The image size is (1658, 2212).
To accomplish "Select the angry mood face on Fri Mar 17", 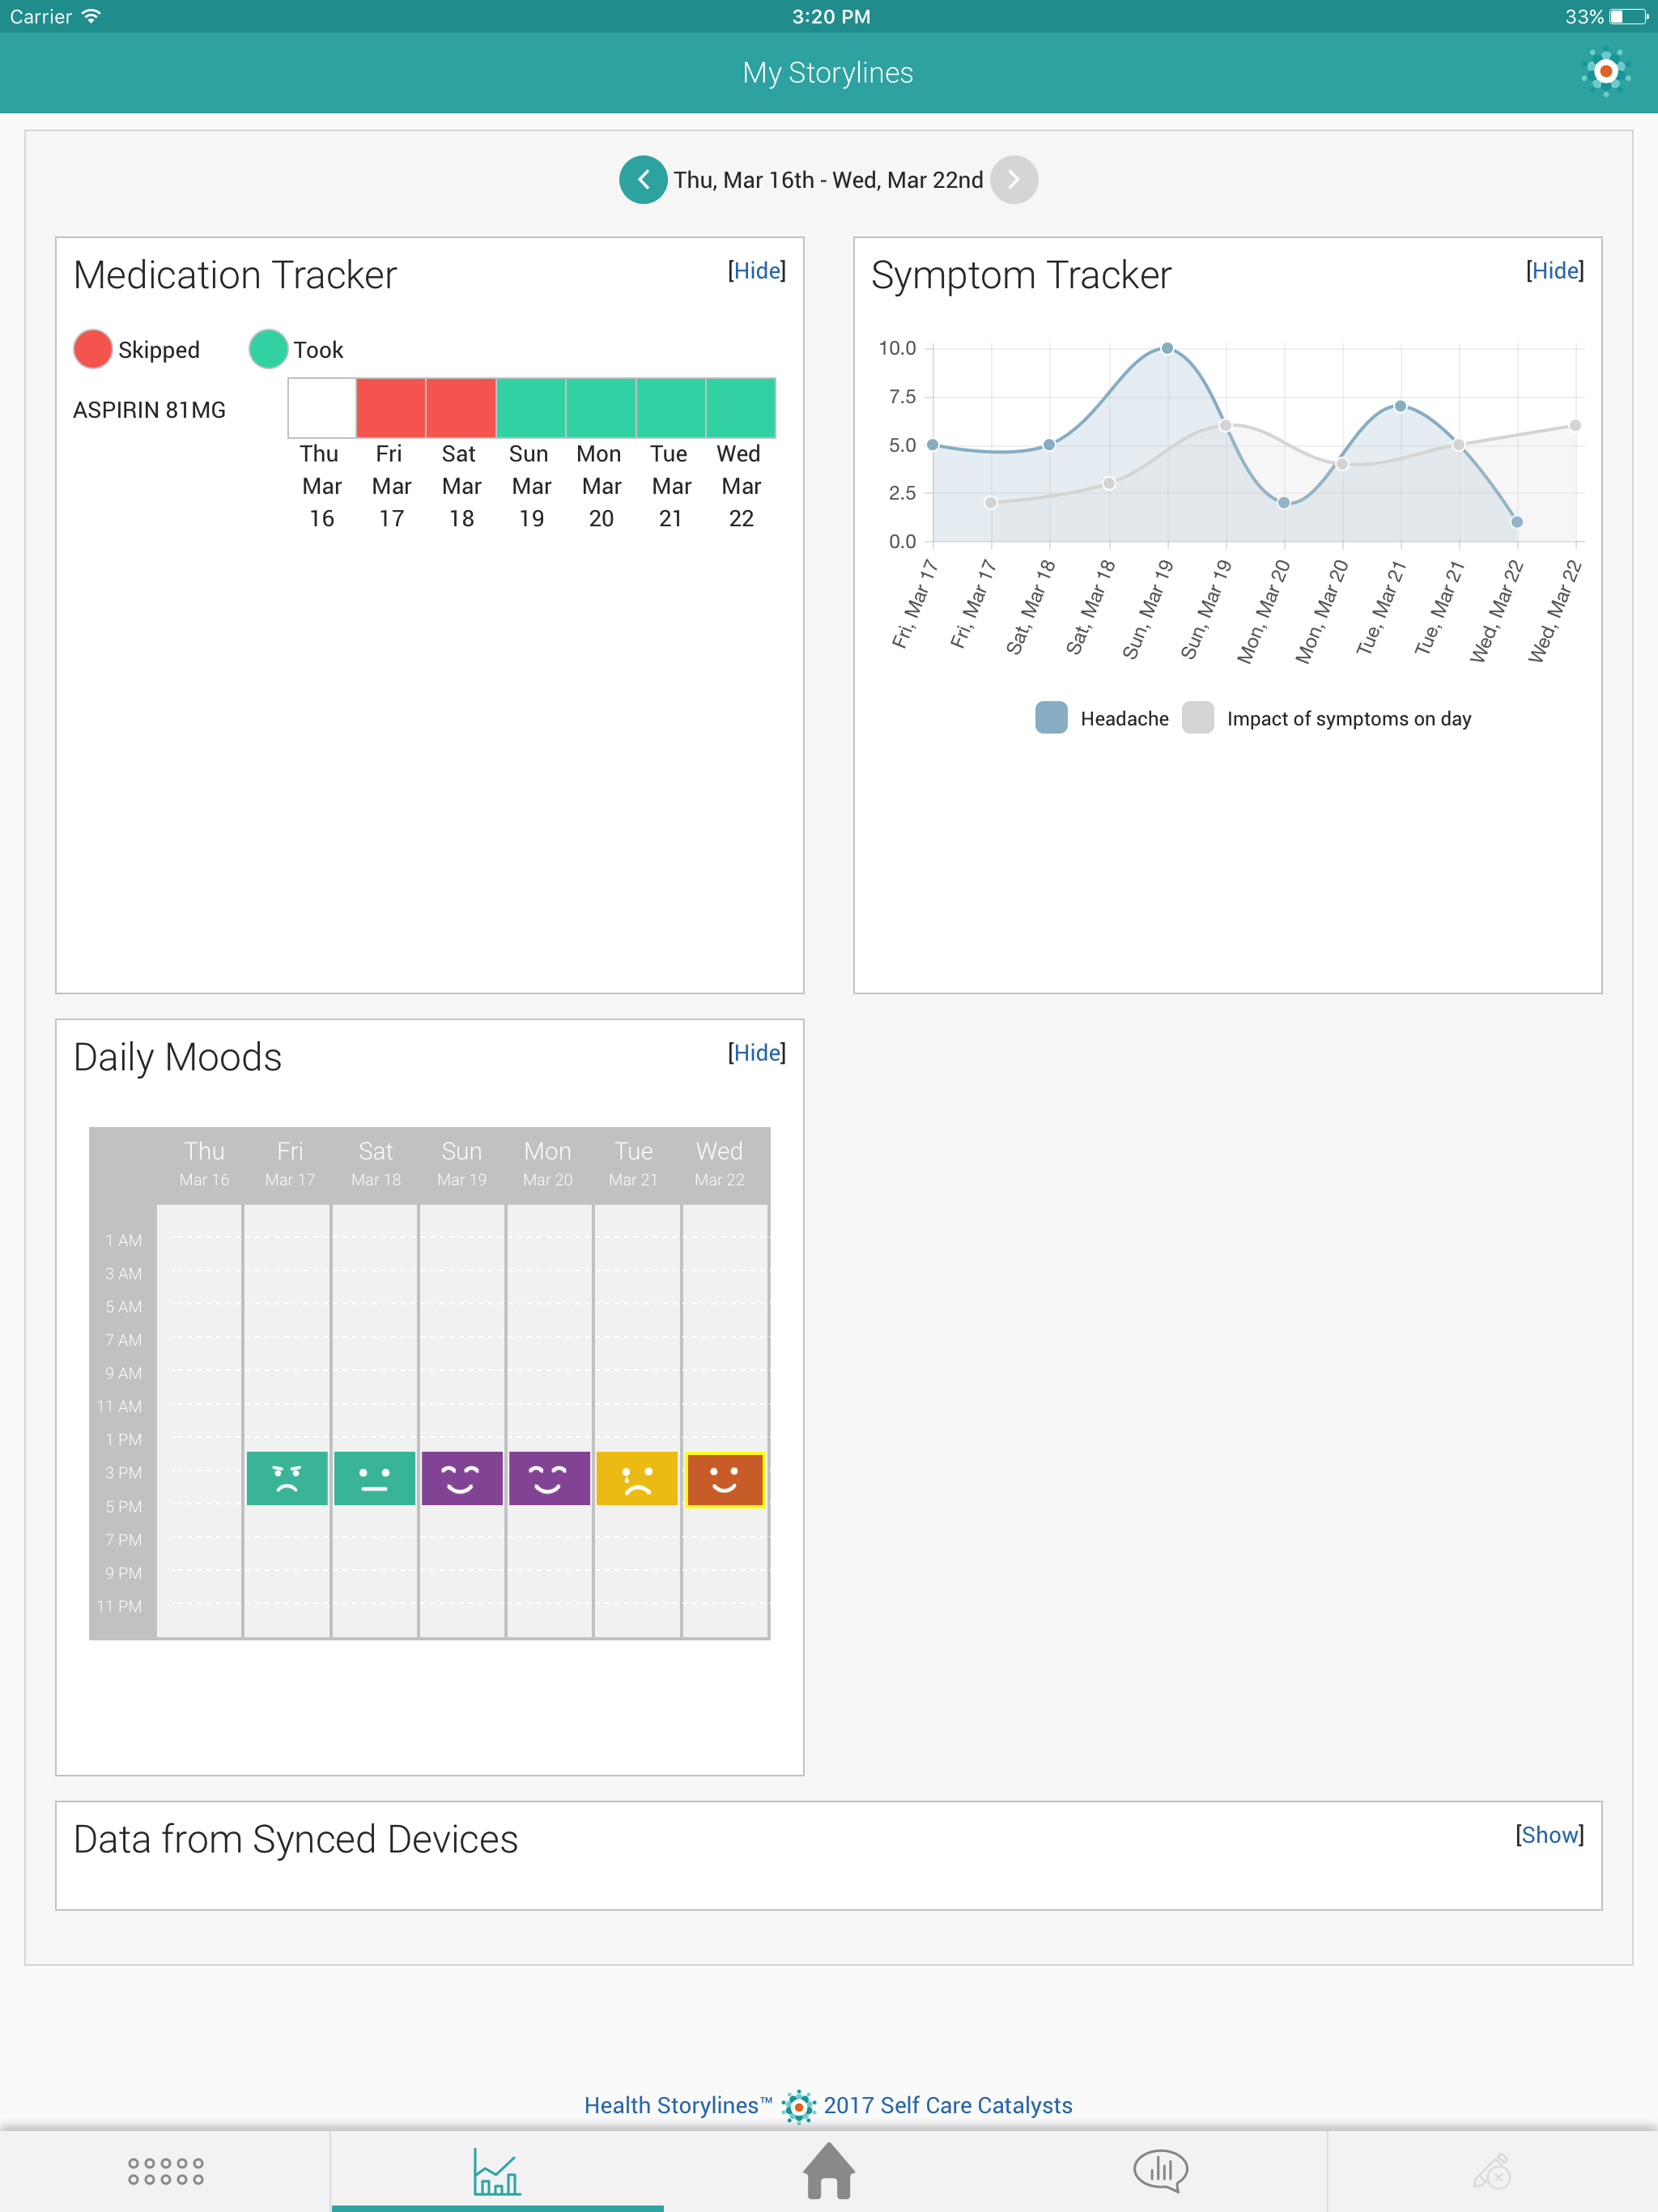I will 287,1478.
